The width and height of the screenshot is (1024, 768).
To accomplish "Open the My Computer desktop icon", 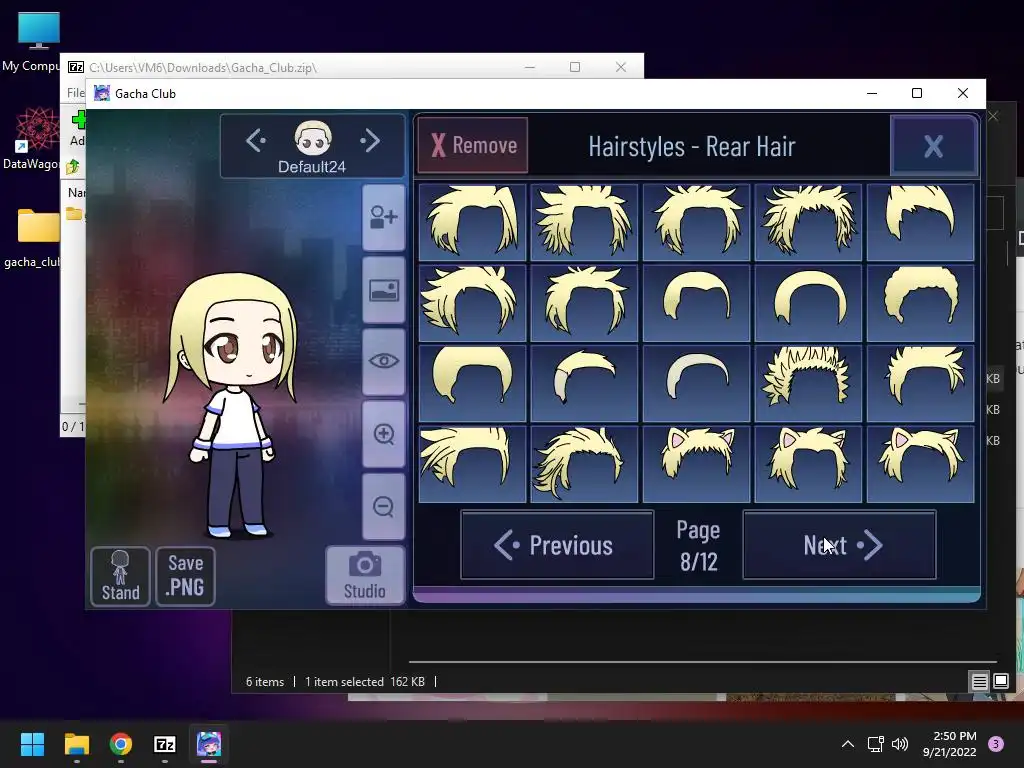I will click(x=38, y=42).
